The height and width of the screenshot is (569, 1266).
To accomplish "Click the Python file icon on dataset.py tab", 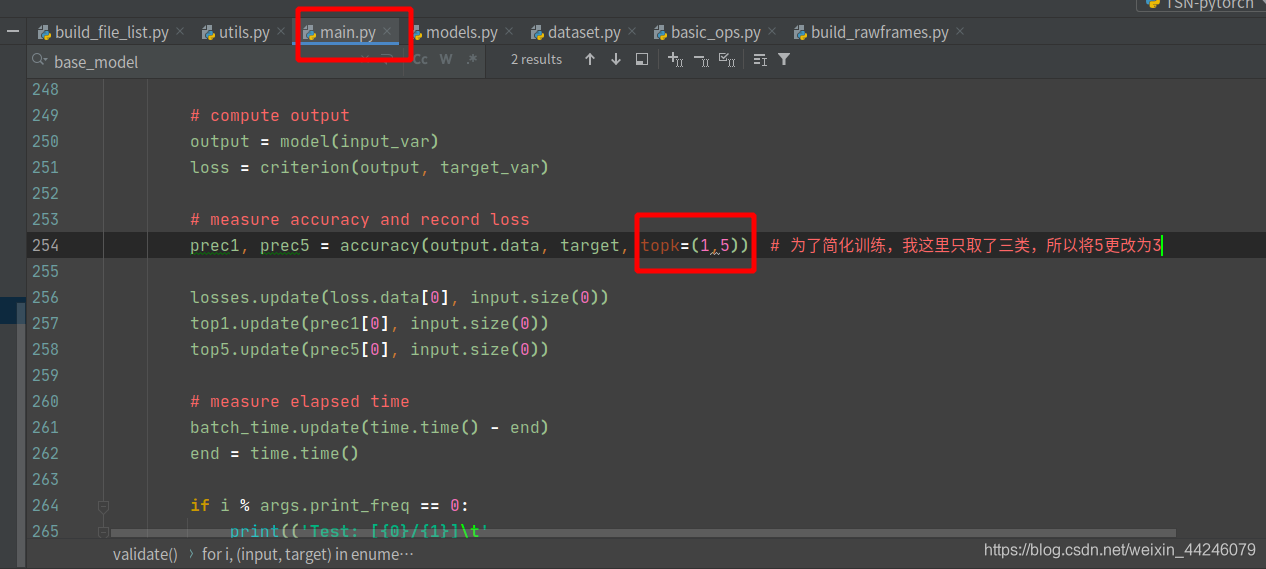I will (x=537, y=32).
